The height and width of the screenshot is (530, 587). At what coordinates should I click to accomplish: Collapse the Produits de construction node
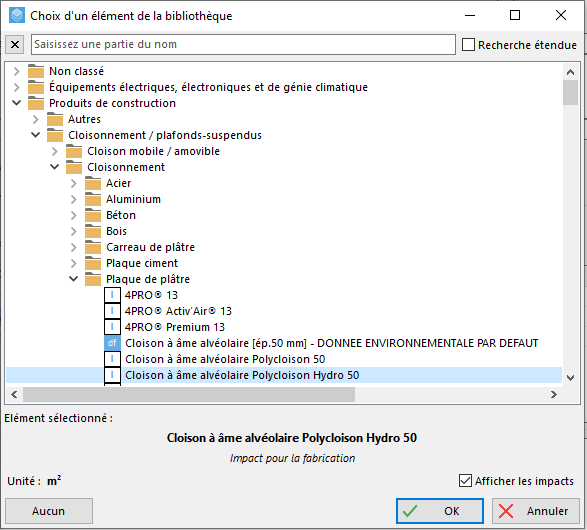click(x=16, y=103)
